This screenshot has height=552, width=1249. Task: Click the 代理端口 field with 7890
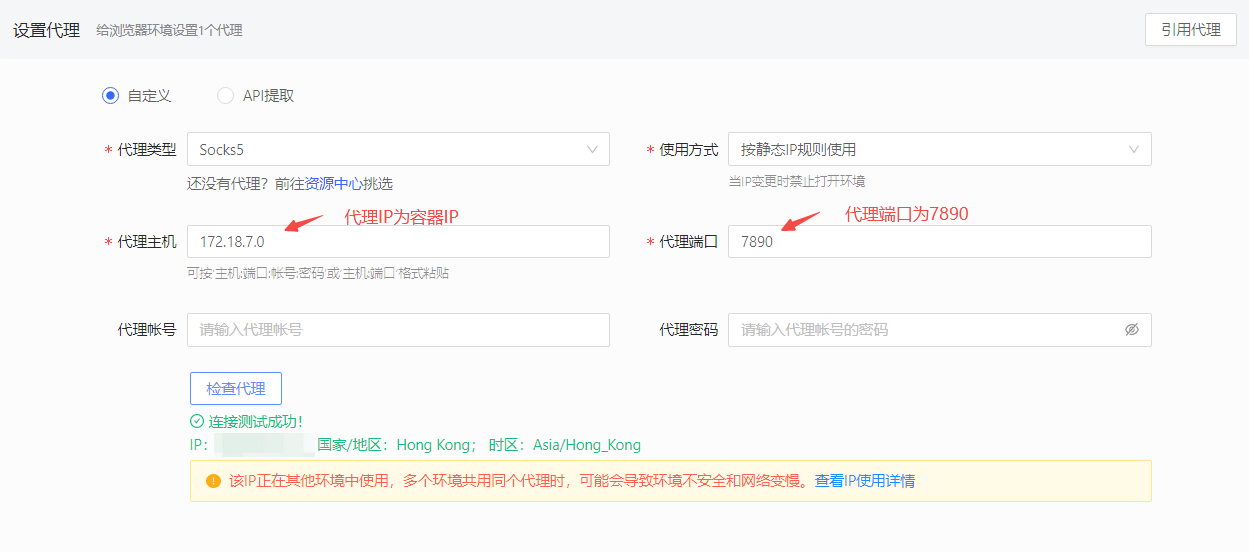[938, 242]
